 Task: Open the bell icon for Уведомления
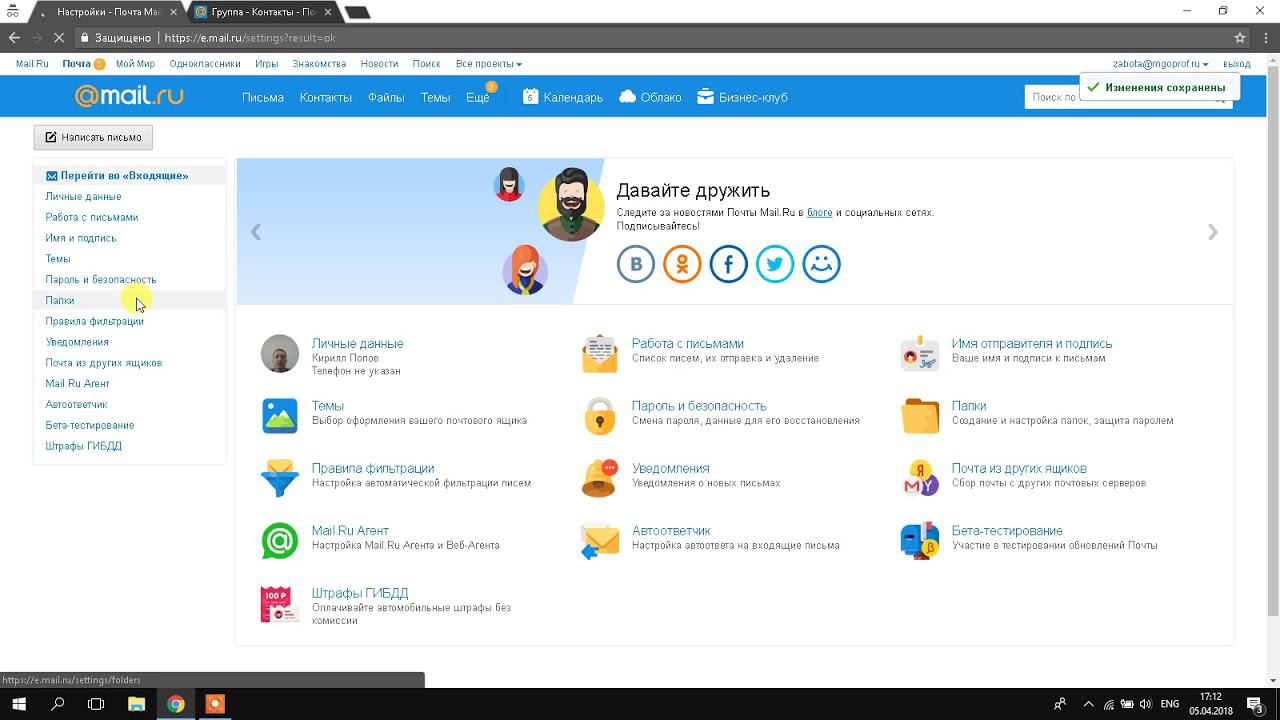coord(600,478)
